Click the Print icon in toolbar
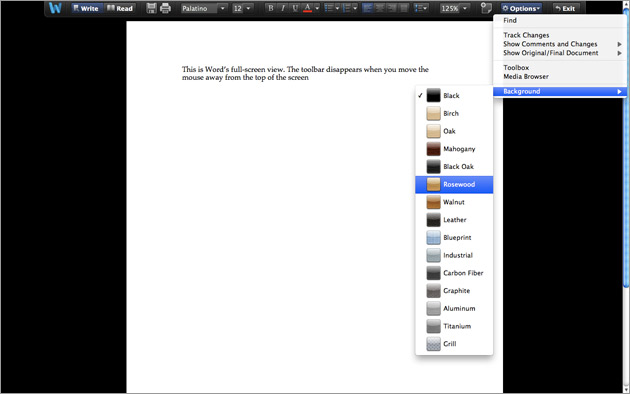Viewport: 630px width, 394px height. [165, 8]
